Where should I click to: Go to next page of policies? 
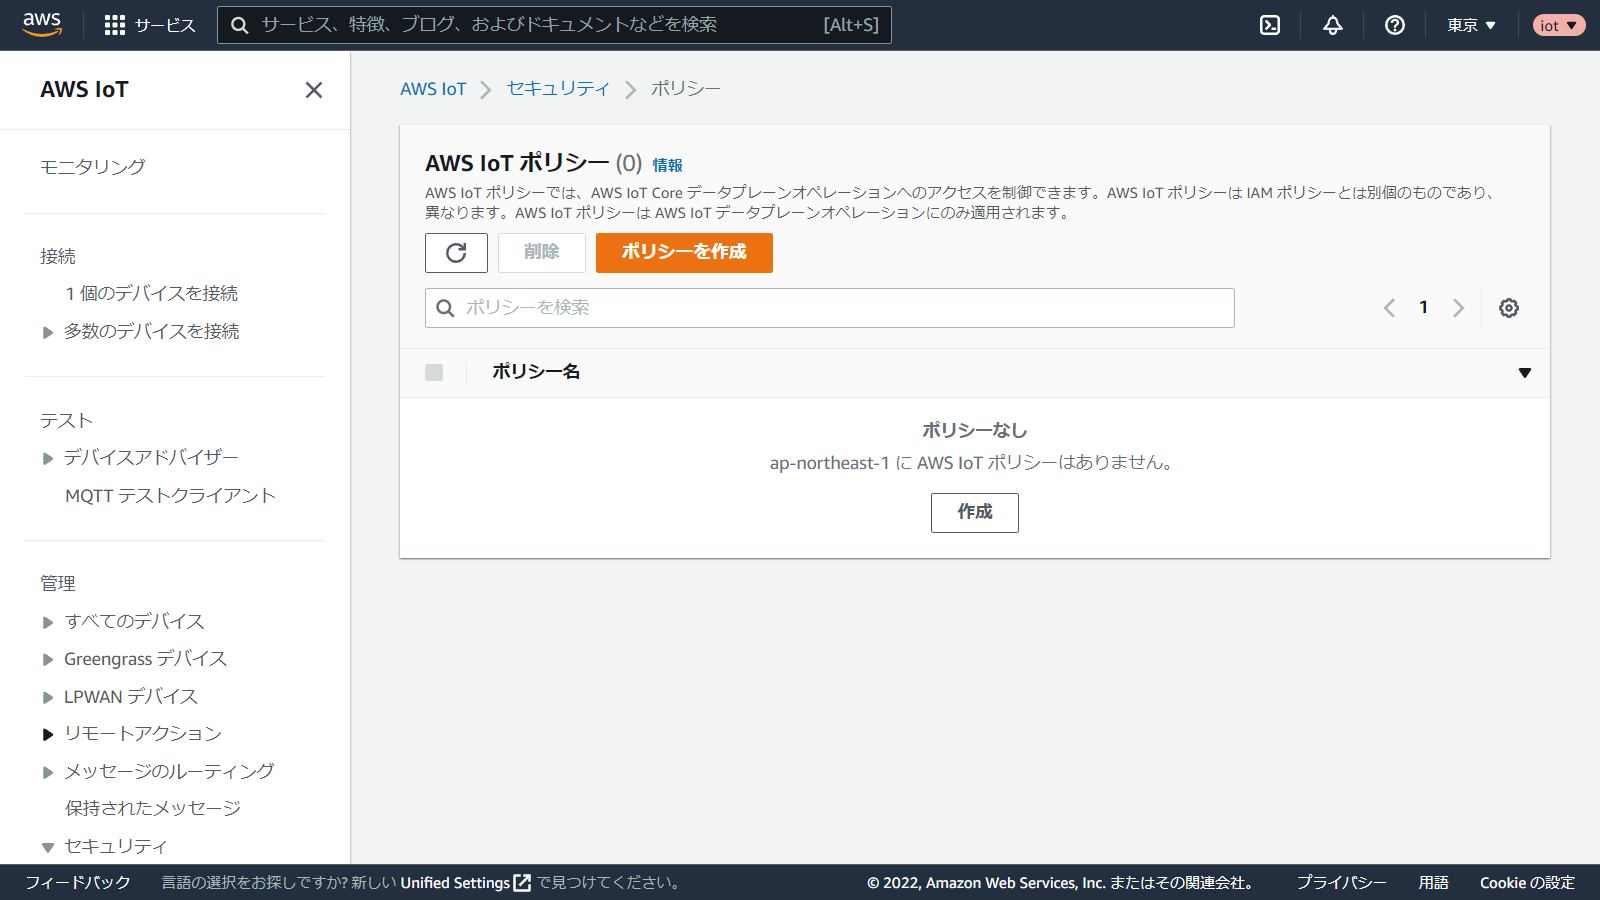click(1458, 308)
